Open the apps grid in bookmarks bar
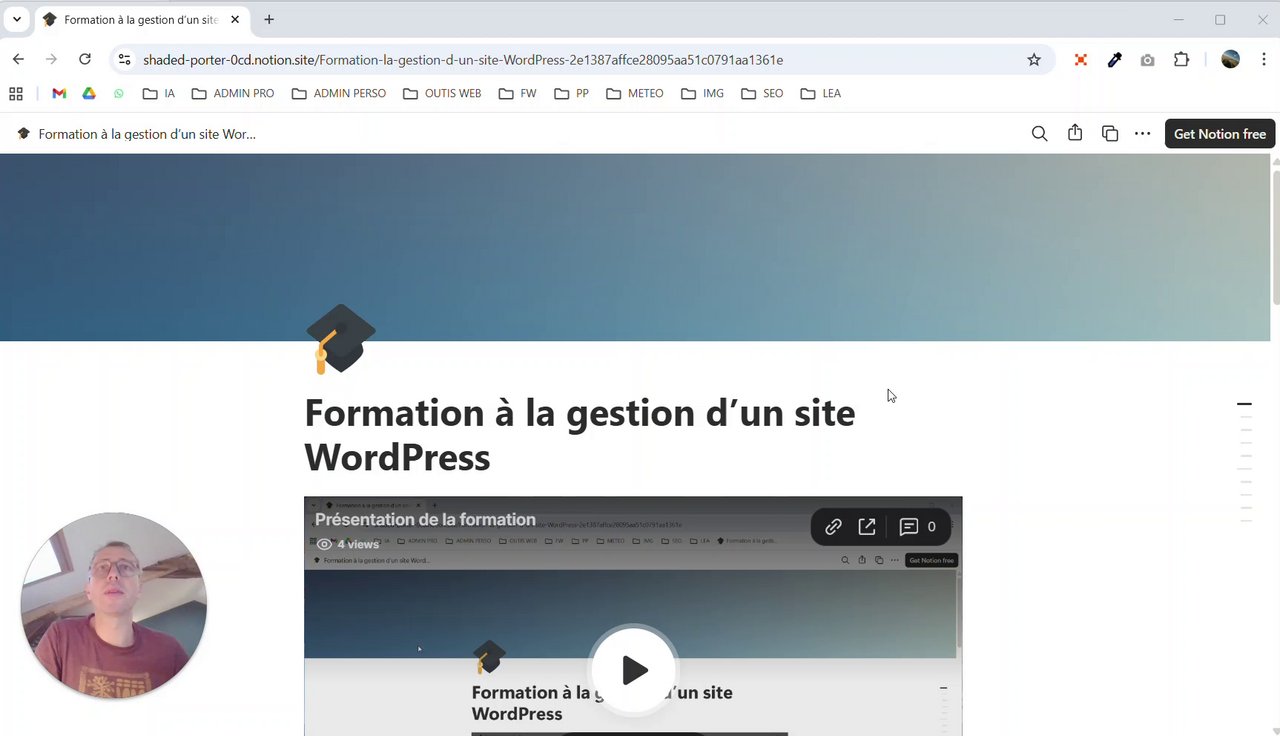The height and width of the screenshot is (736, 1280). (16, 93)
